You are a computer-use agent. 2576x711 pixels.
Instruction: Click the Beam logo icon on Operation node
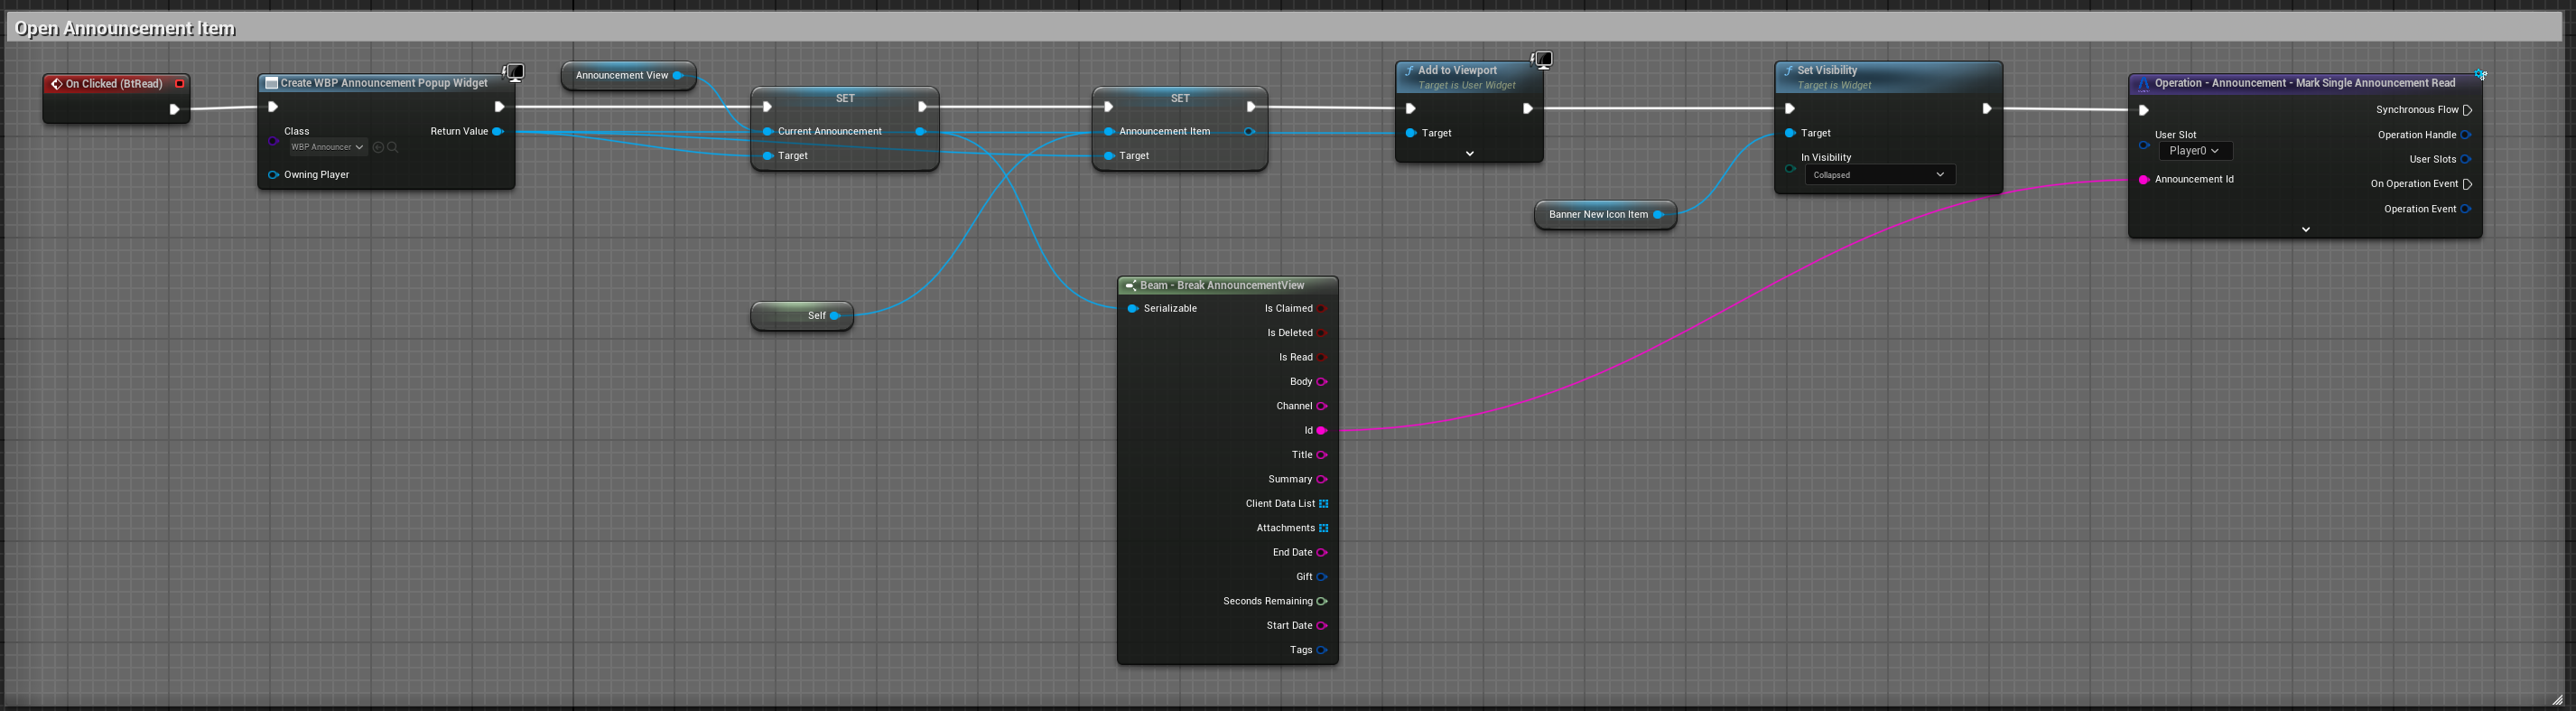pyautogui.click(x=2143, y=84)
